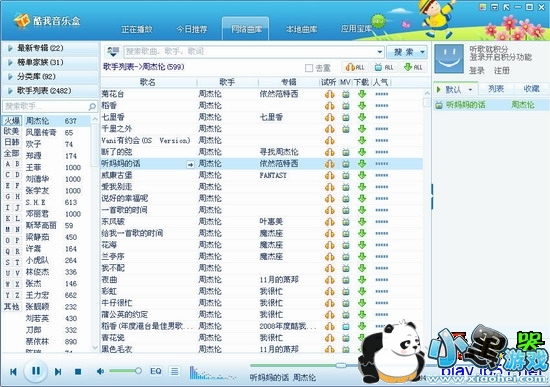Play all MVs with the MV ALL button
The image size is (550, 387).
point(384,67)
